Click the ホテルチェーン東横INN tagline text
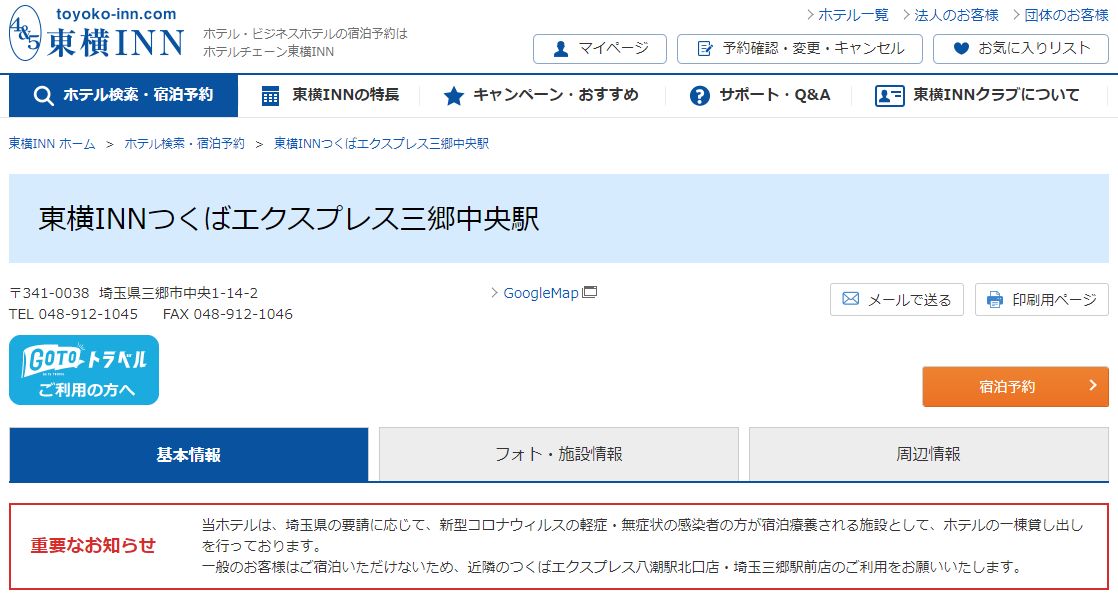 [x=268, y=51]
